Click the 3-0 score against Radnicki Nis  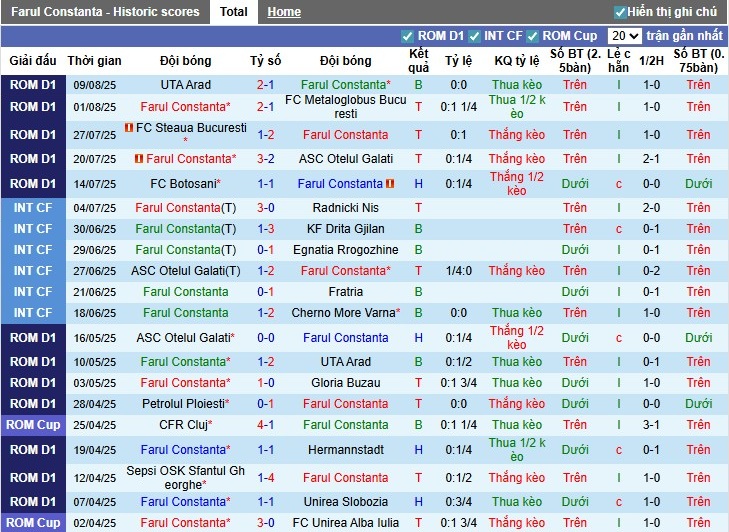(x=265, y=208)
